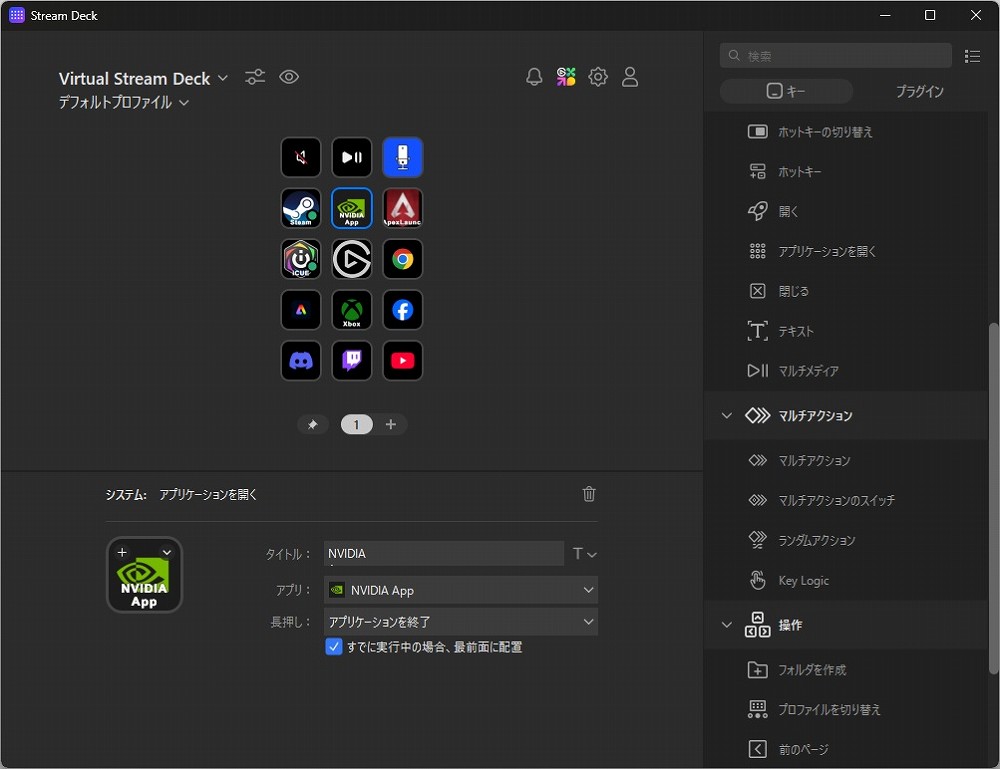
Task: Click plus on key icon preview
Action: click(122, 552)
